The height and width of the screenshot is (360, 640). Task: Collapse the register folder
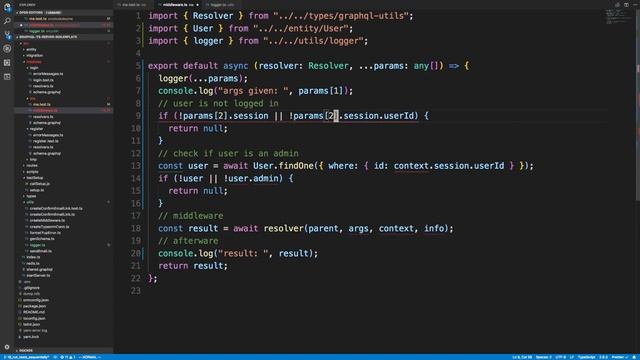(36, 129)
